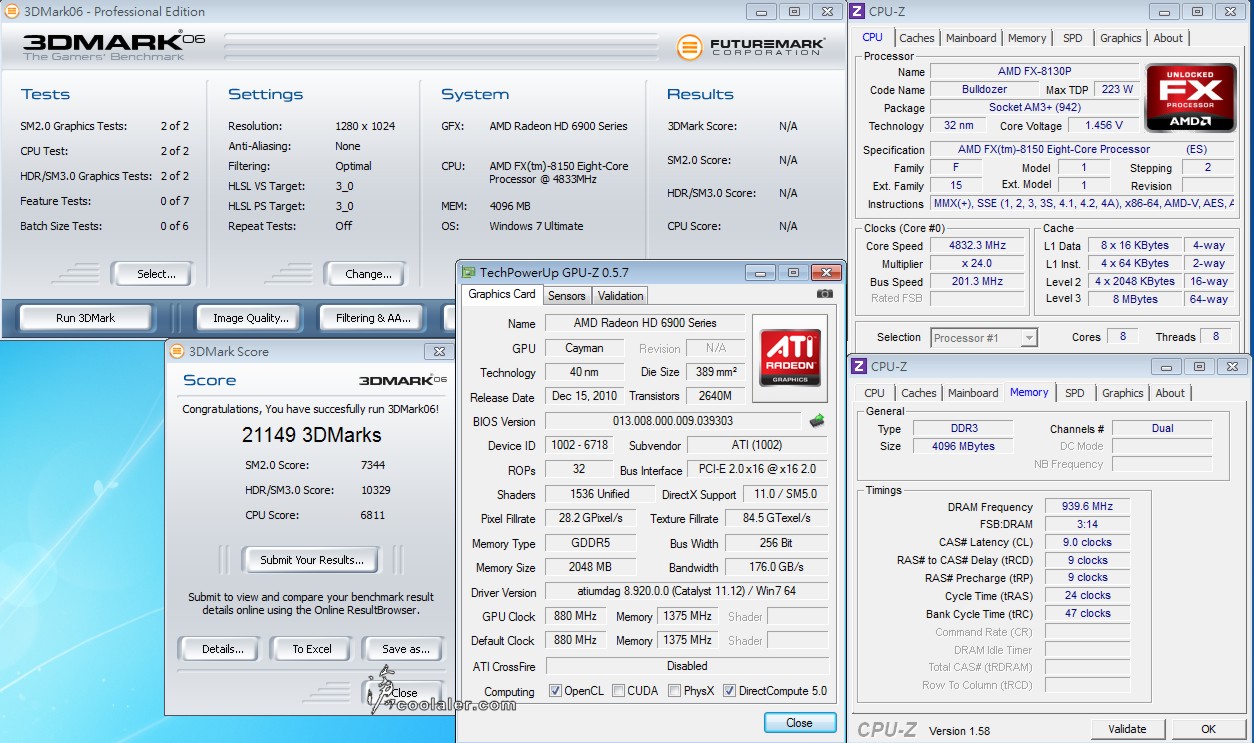Open Memory tab in the CPU-Z processor window
This screenshot has width=1254, height=743.
1027,38
